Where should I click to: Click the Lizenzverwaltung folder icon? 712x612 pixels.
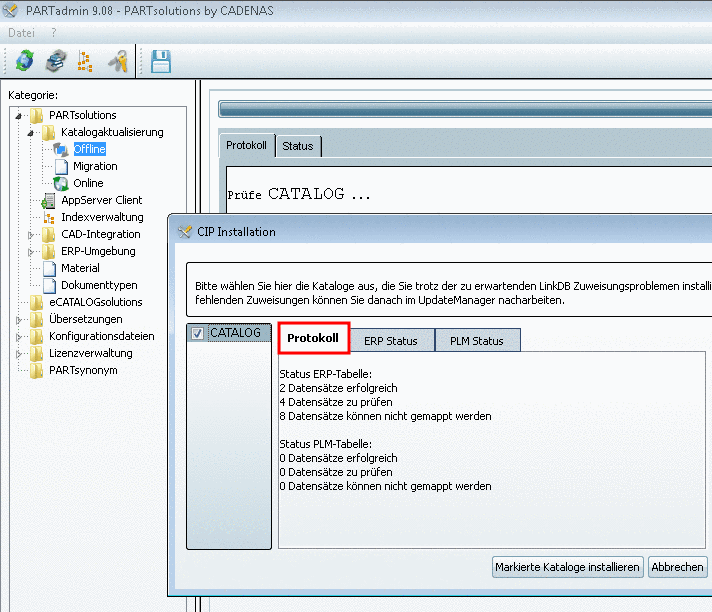(36, 353)
